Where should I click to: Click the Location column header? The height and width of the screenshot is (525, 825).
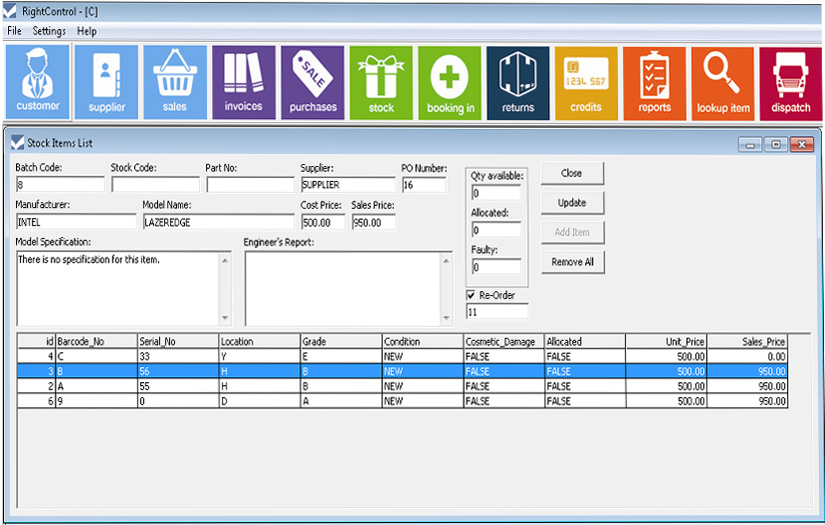point(259,341)
